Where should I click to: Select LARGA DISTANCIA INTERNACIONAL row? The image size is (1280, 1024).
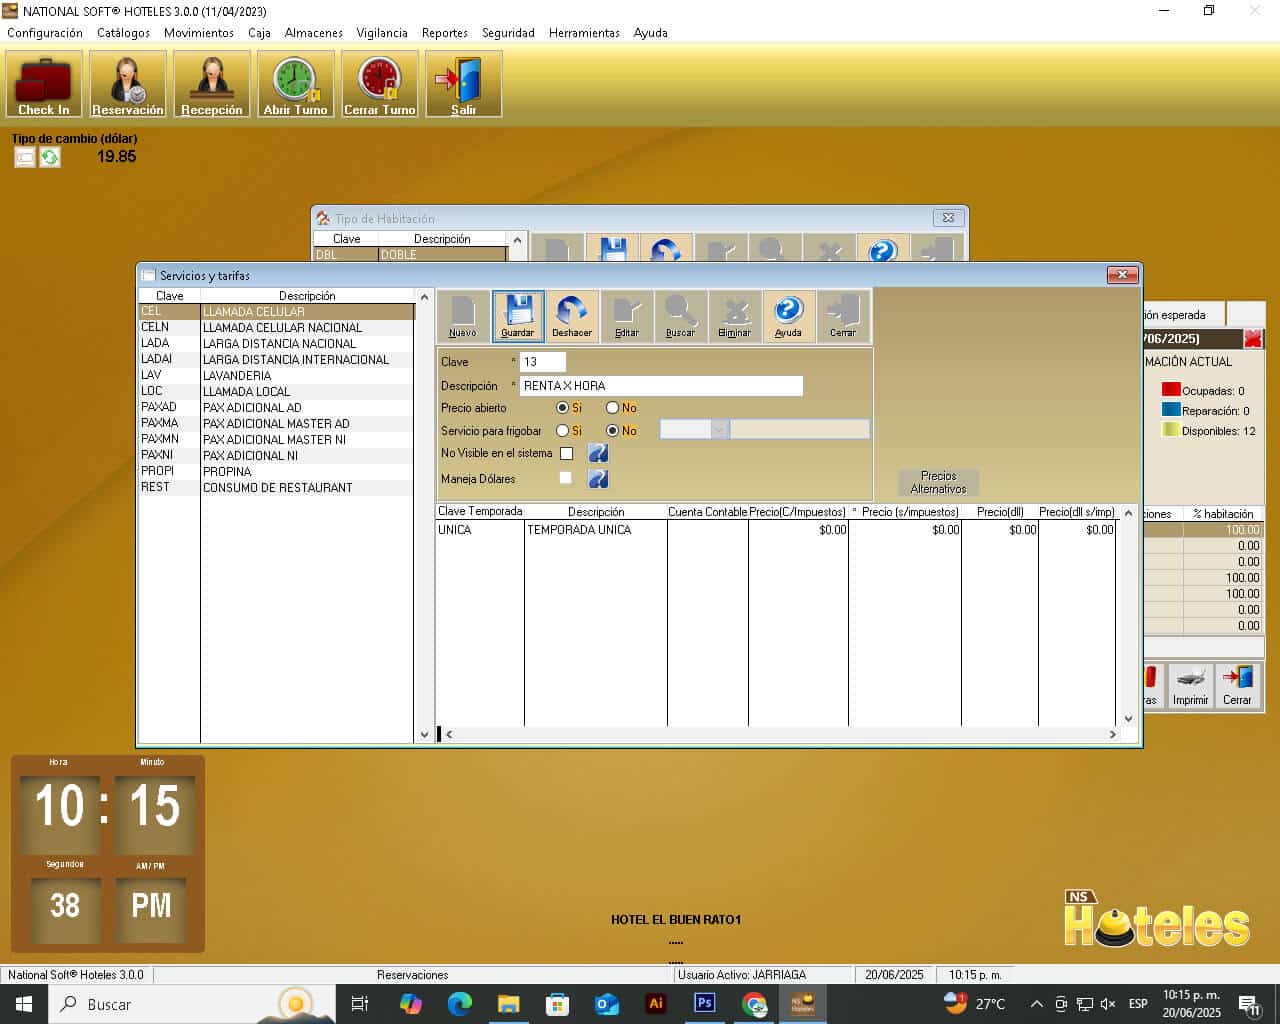tap(276, 360)
